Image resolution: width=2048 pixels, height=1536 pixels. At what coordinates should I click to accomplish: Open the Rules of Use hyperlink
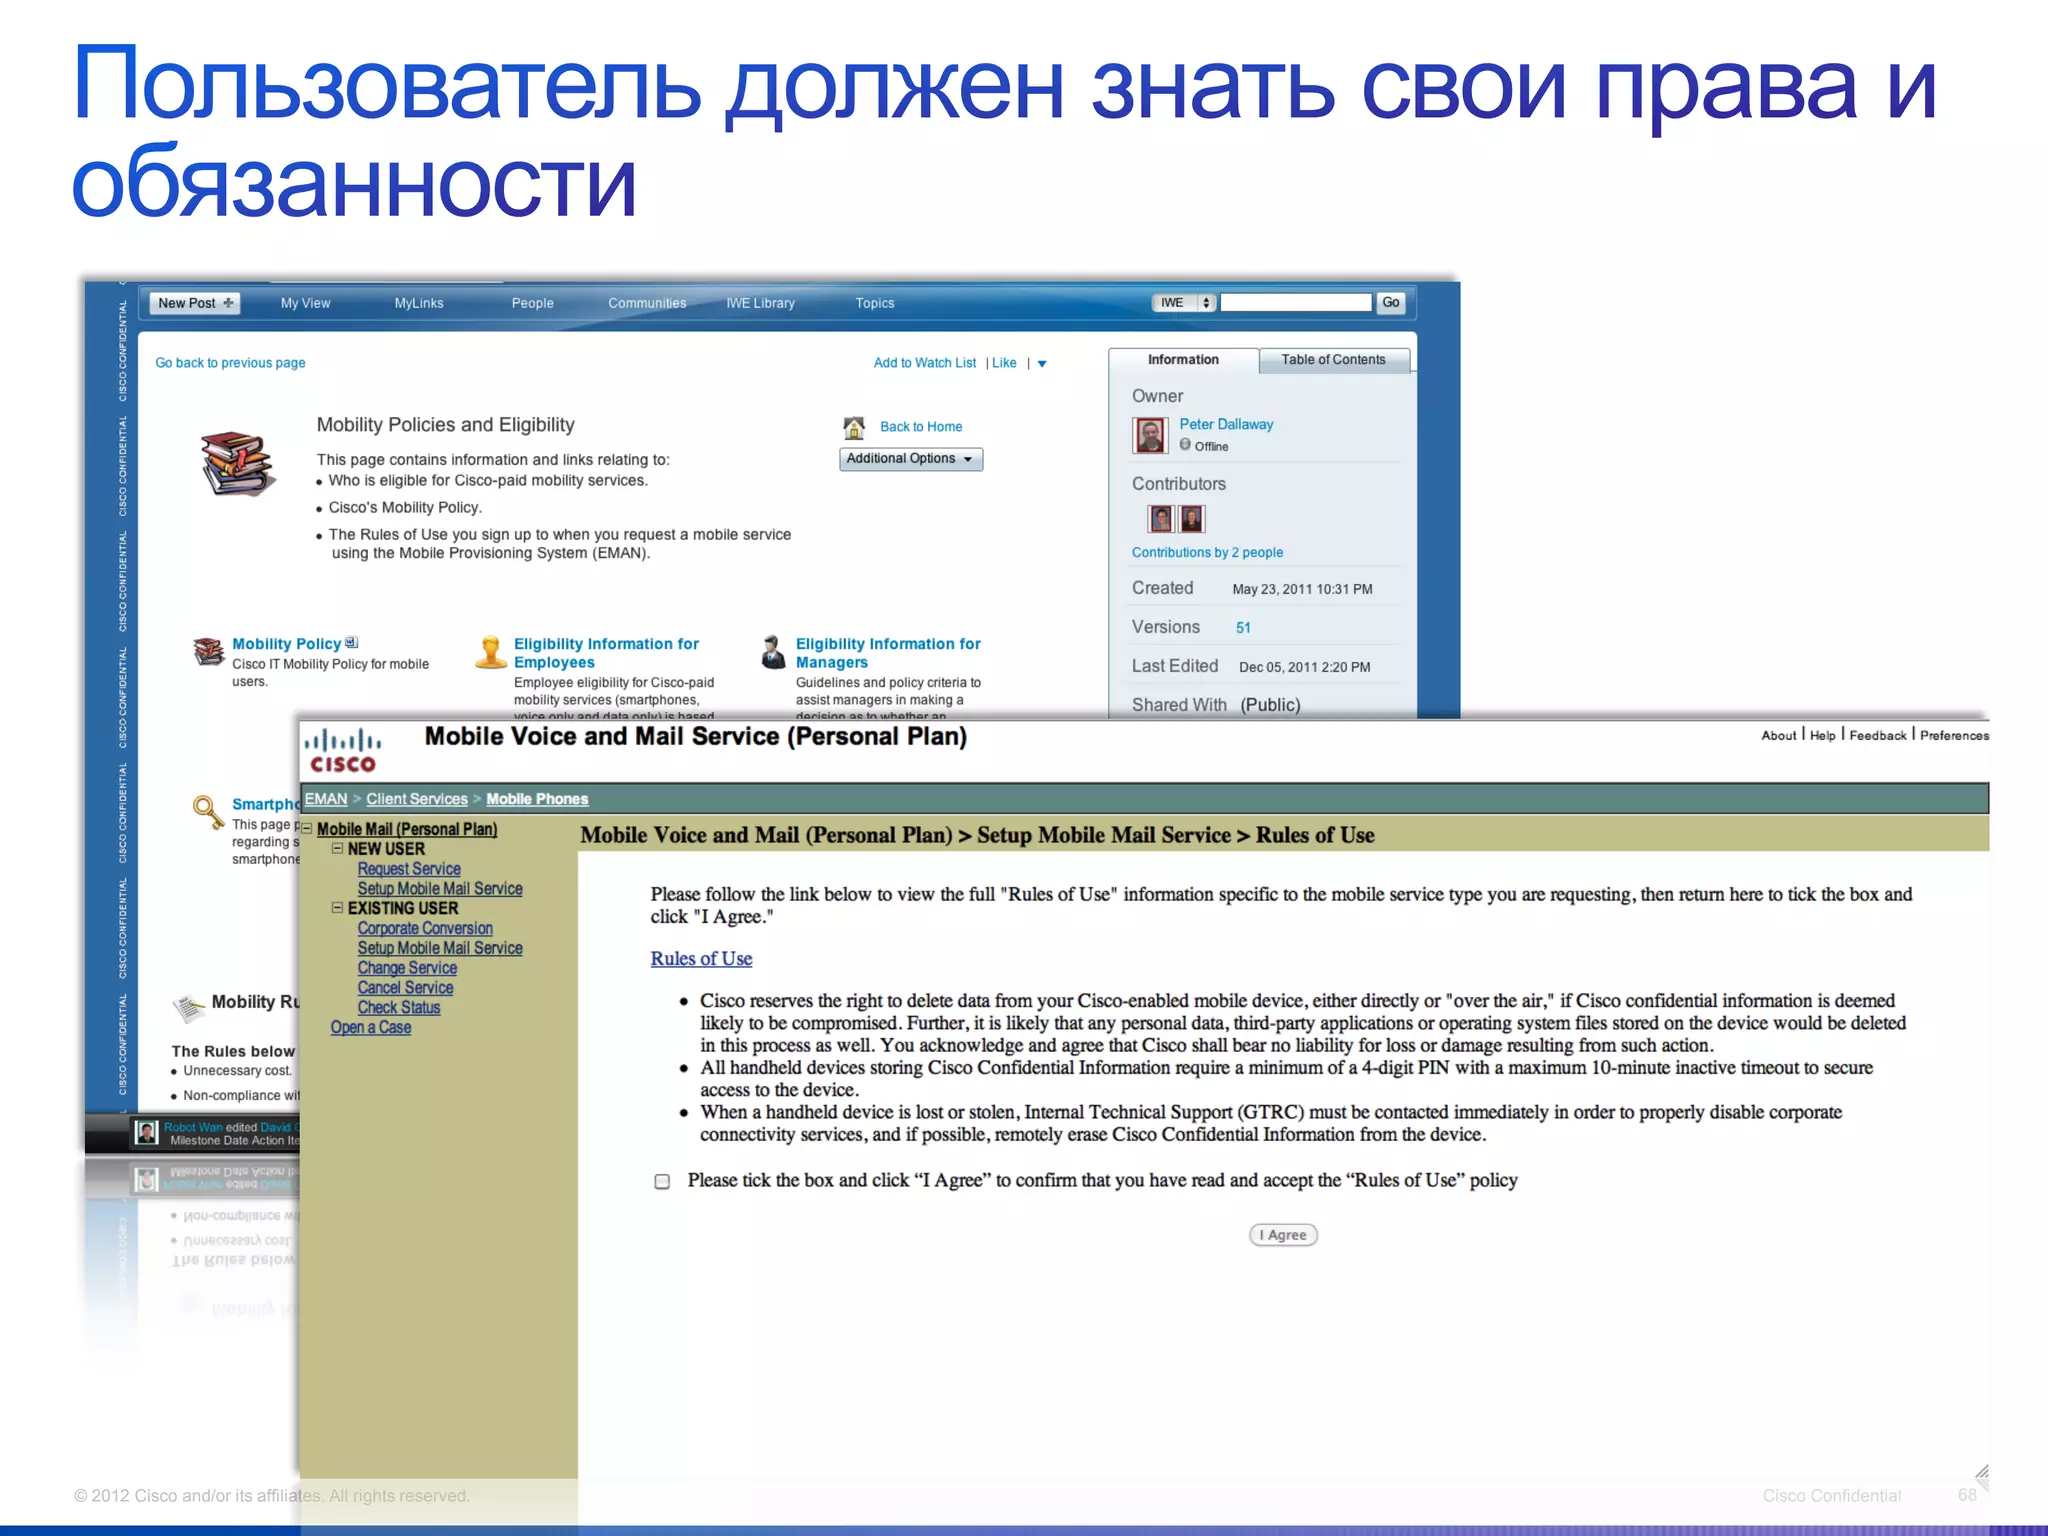[701, 958]
